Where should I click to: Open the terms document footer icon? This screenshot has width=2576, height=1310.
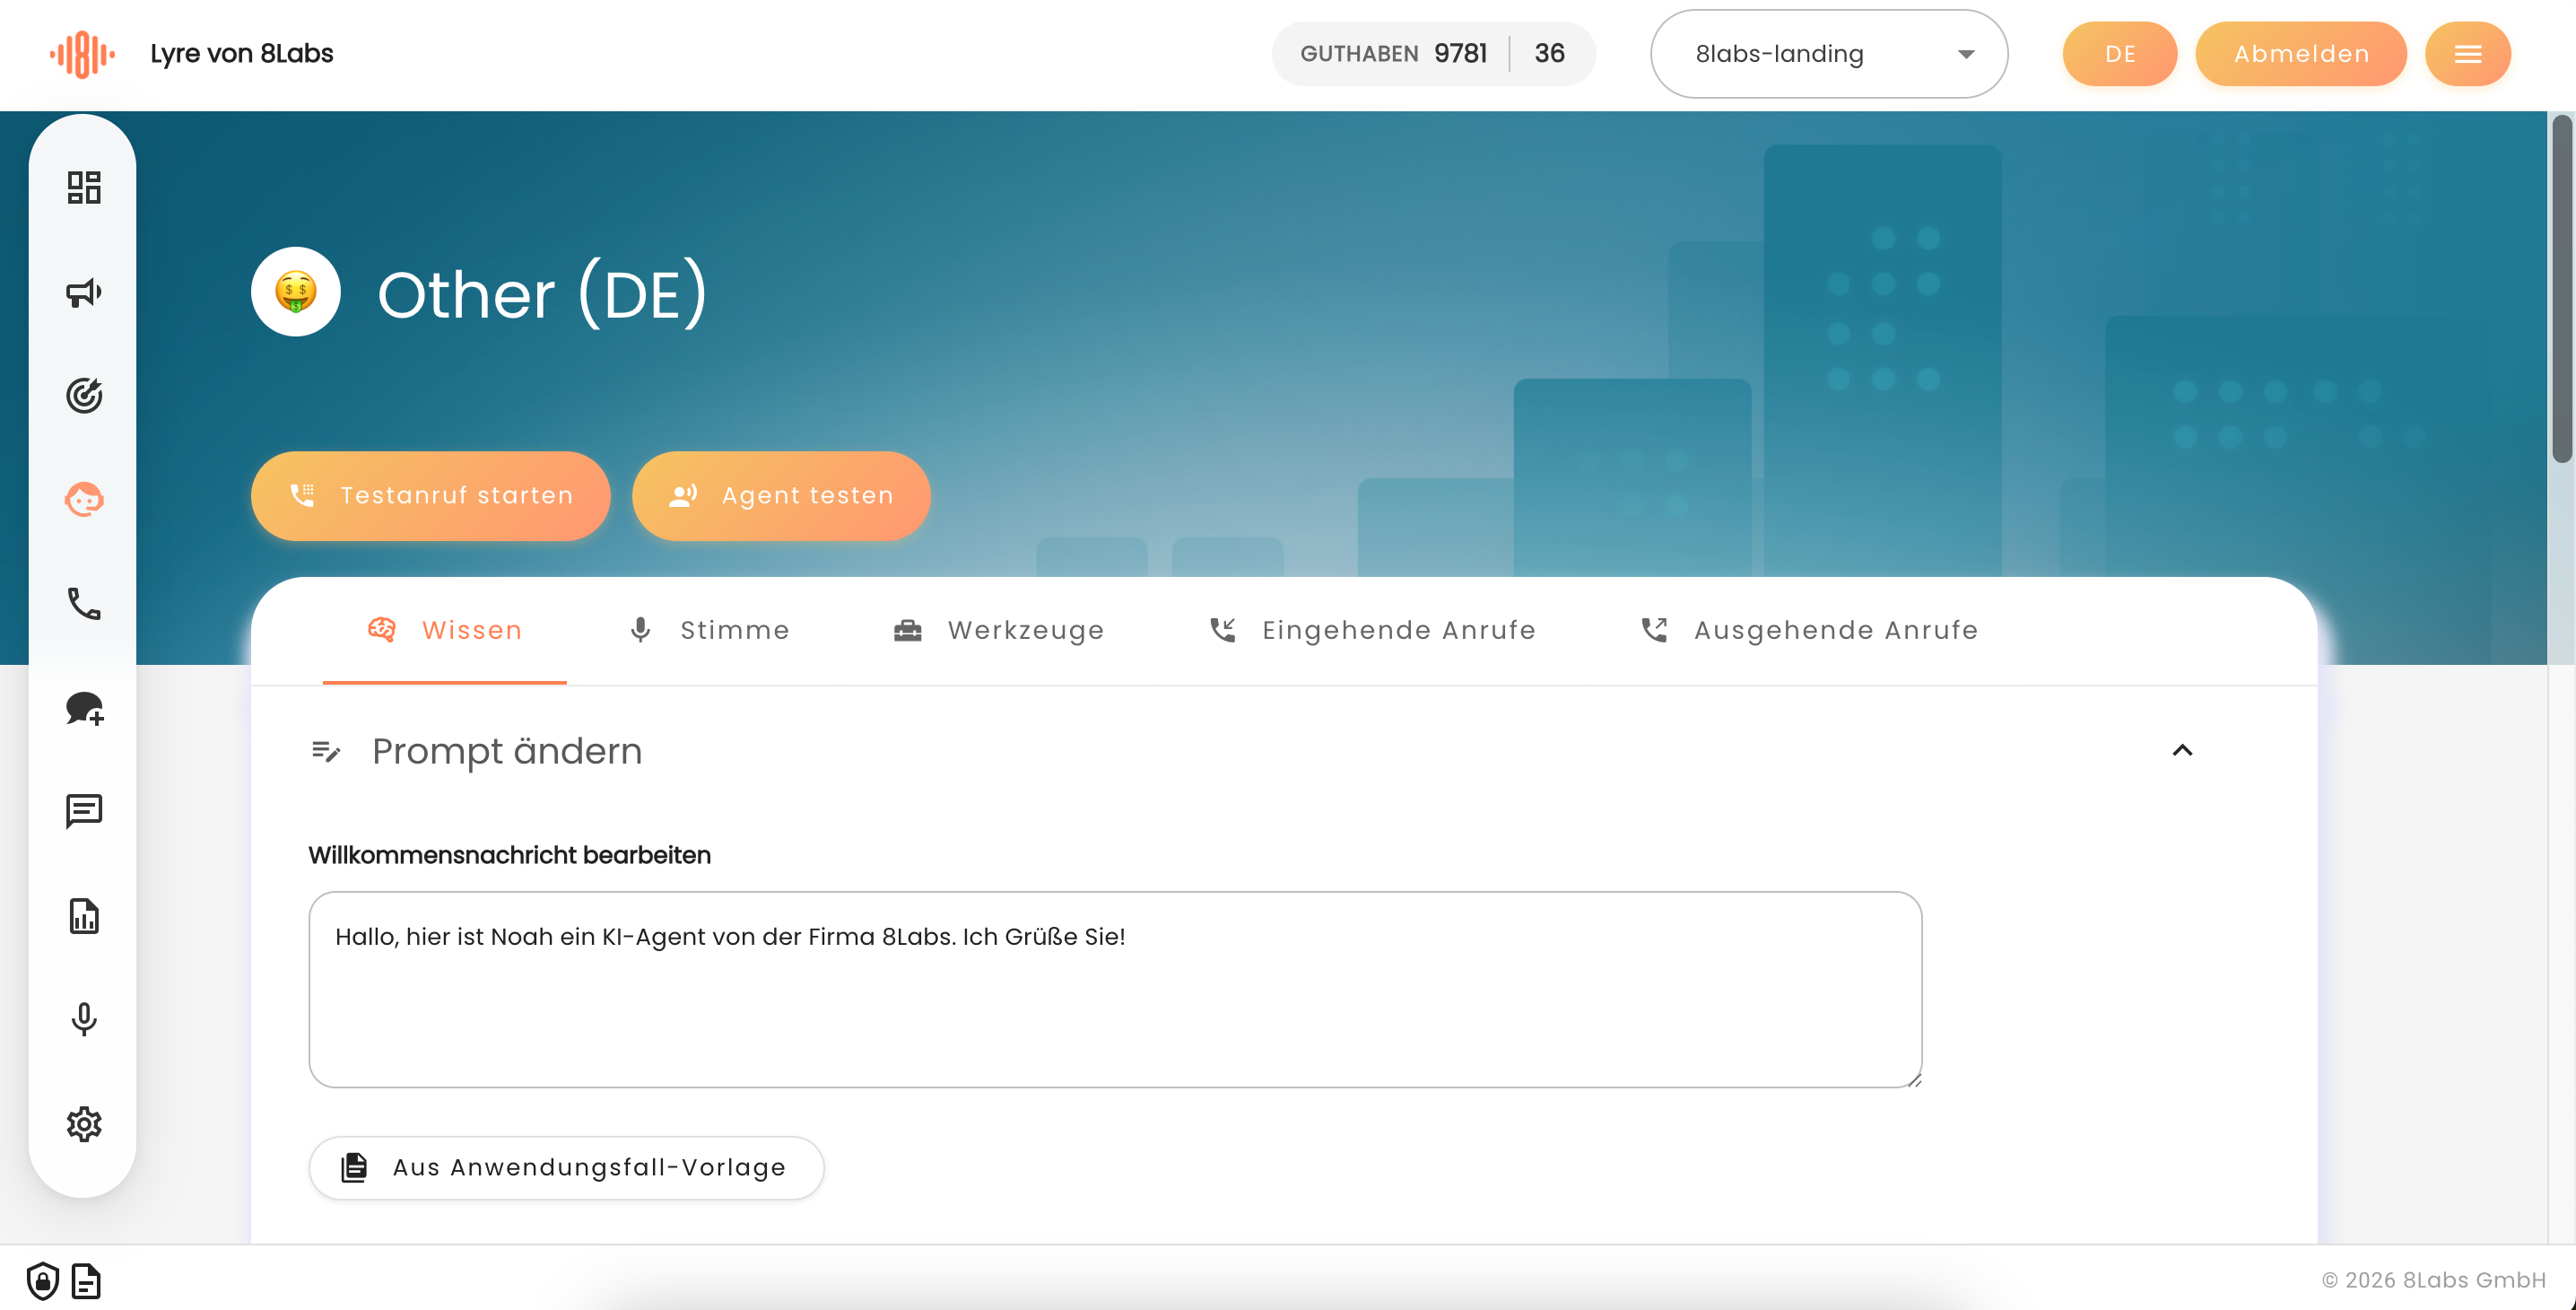click(x=86, y=1281)
